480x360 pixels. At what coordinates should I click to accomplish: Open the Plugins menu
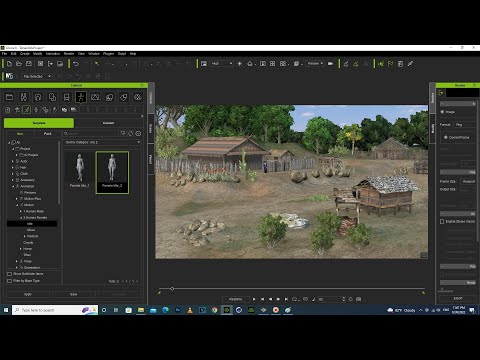[x=108, y=54]
